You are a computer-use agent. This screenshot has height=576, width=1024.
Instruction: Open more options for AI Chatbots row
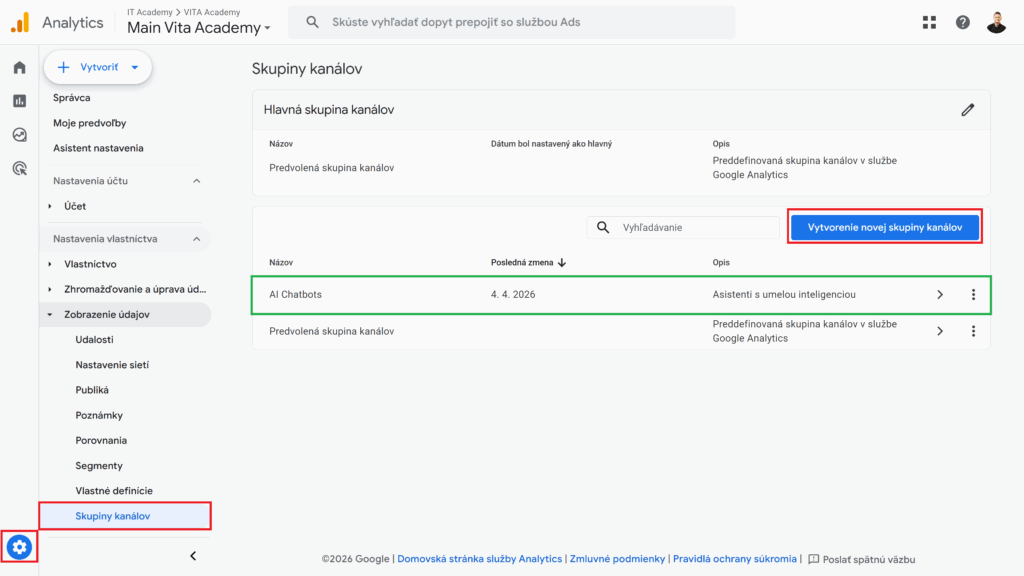click(973, 295)
